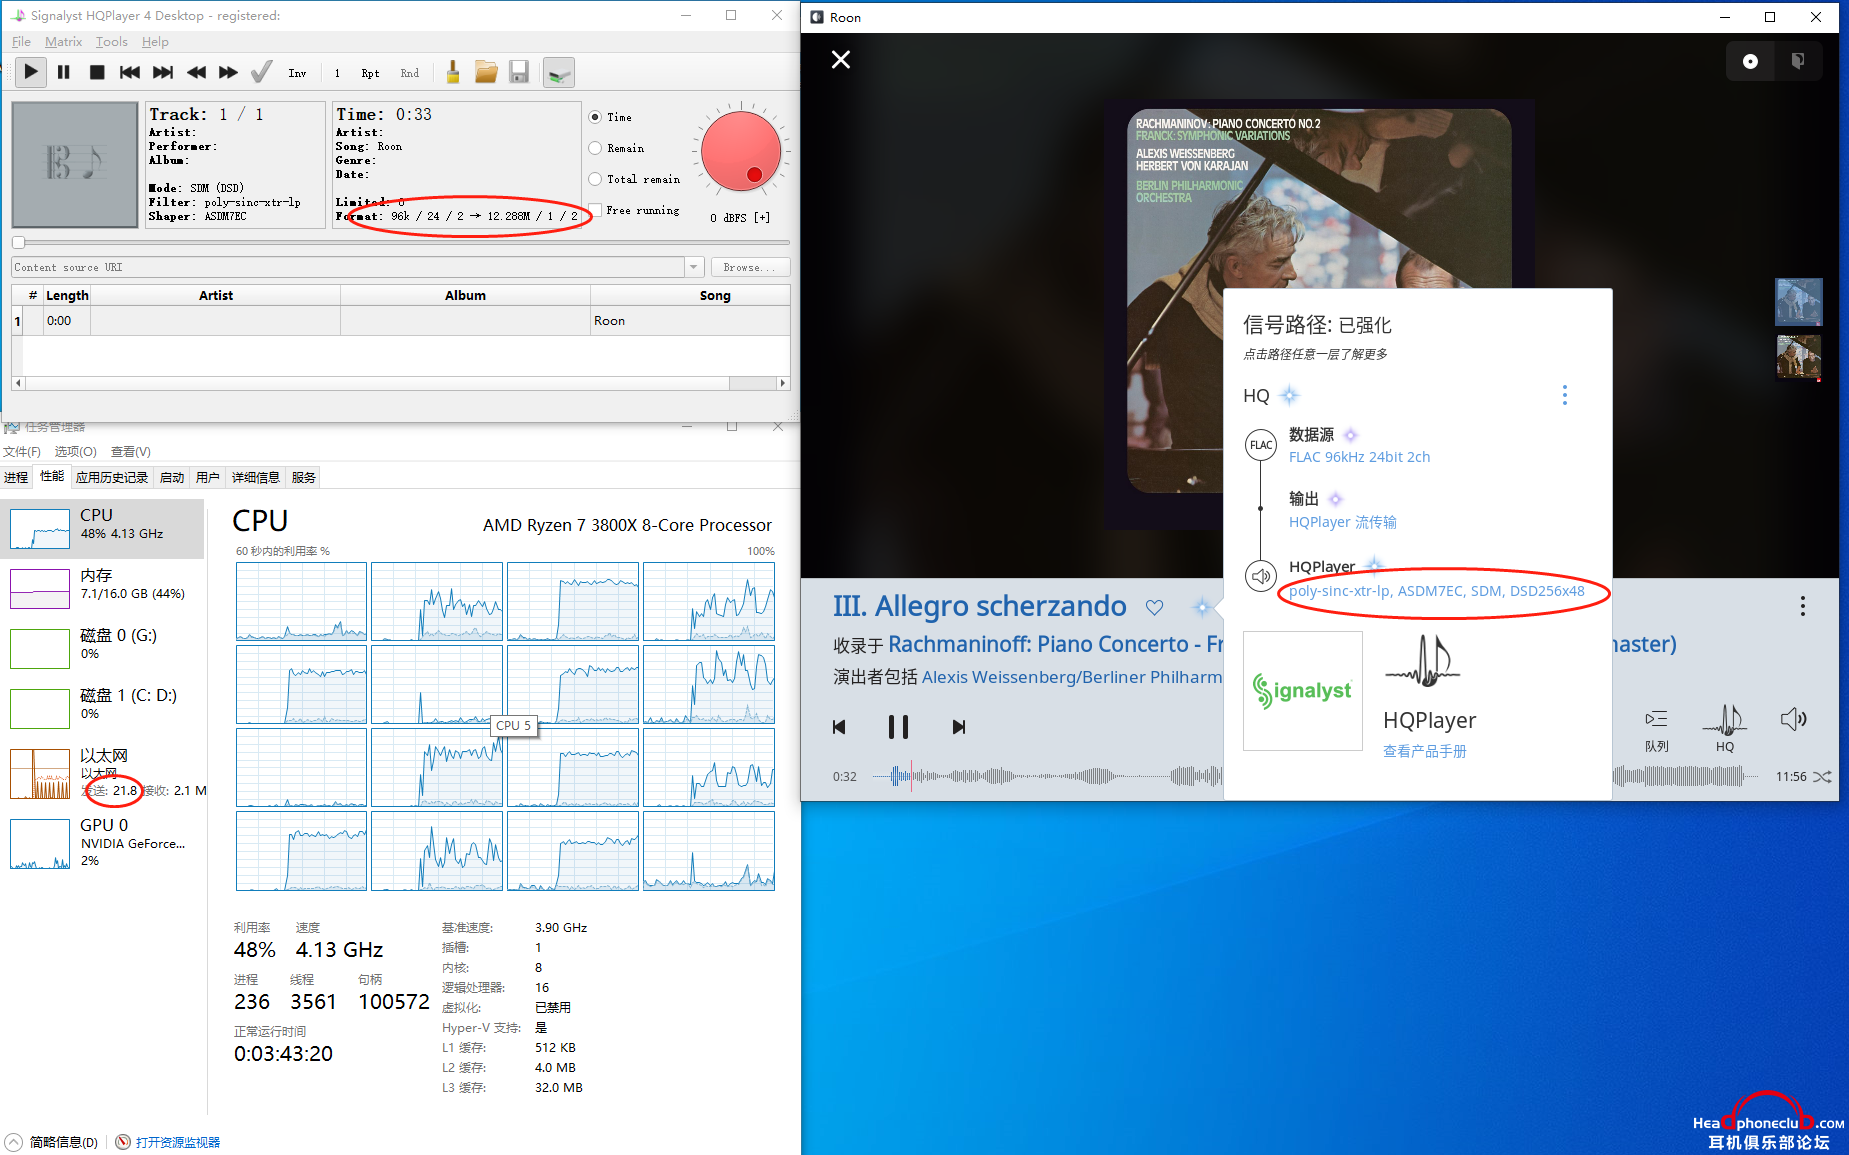
Task: Click the brush clear-playlist icon
Action: tap(453, 72)
